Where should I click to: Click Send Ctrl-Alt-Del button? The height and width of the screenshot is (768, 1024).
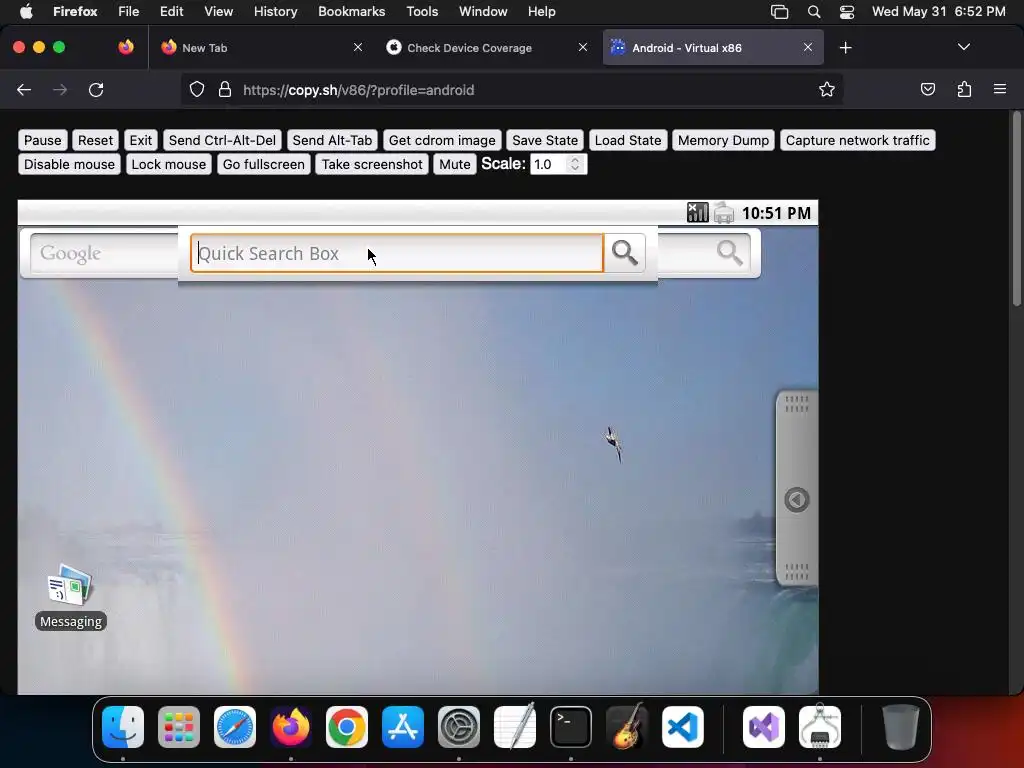(x=222, y=140)
